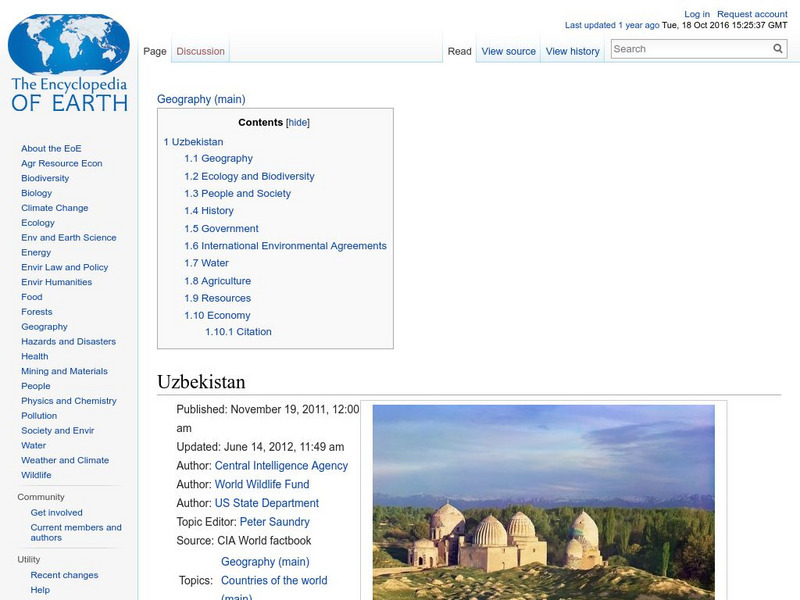Click the search magnifying glass icon
This screenshot has width=800, height=600.
click(777, 47)
